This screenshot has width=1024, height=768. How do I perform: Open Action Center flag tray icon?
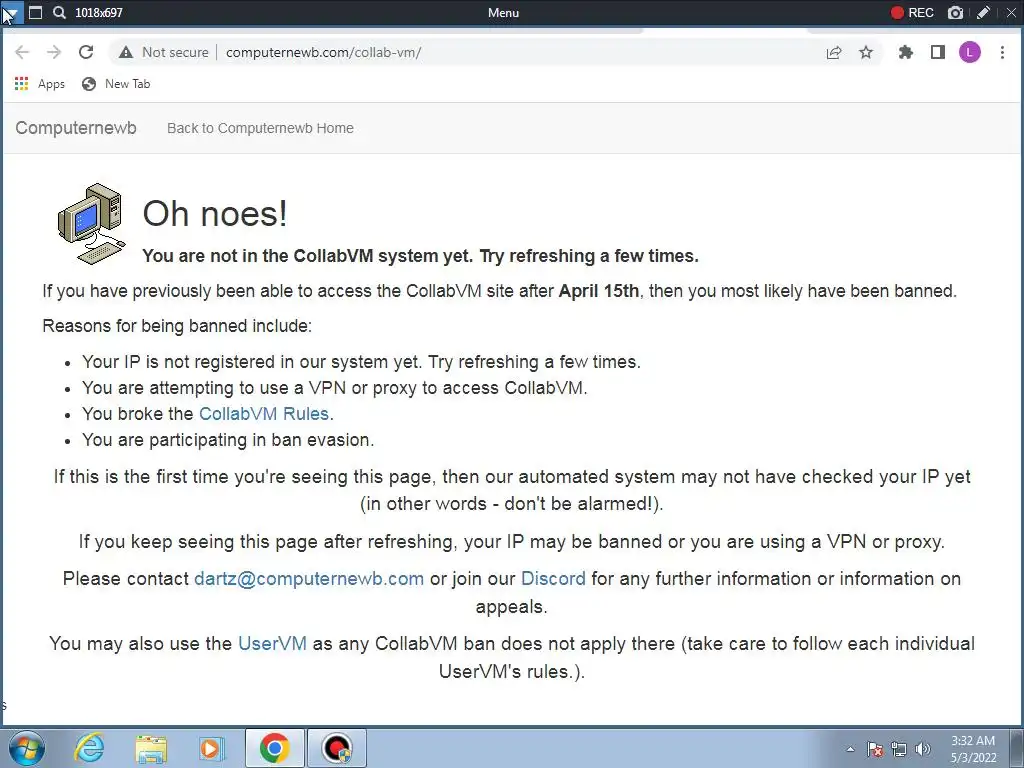click(875, 749)
